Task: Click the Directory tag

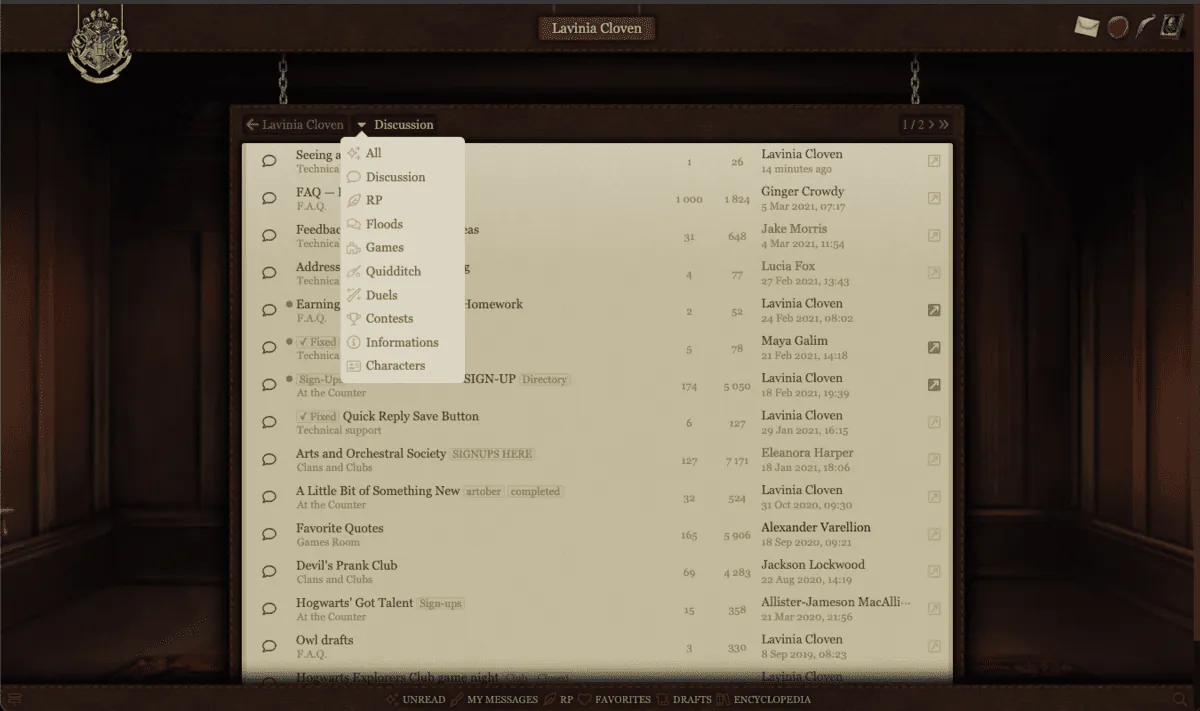Action: tap(544, 380)
